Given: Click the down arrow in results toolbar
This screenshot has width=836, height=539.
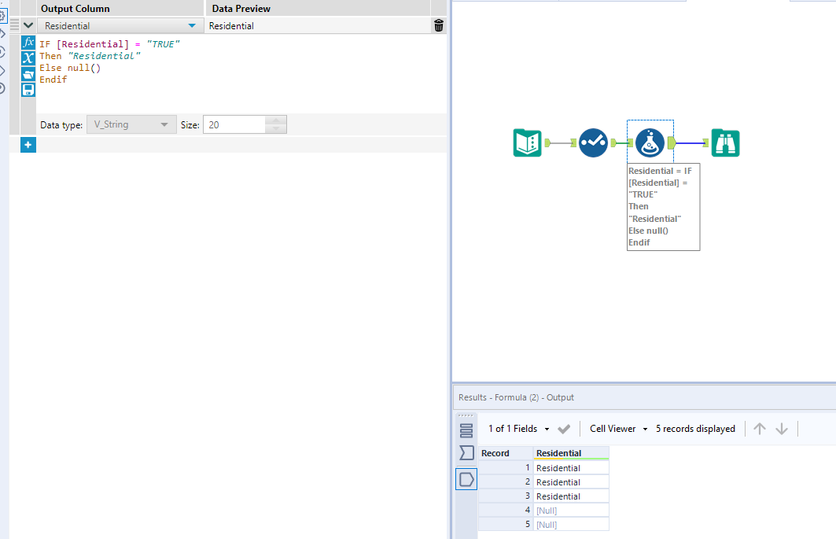Looking at the screenshot, I should (x=782, y=429).
